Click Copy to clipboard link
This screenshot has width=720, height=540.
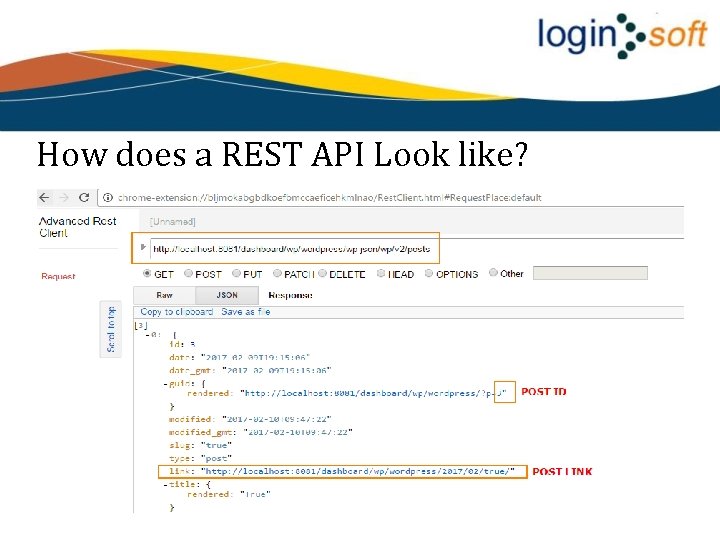pyautogui.click(x=176, y=312)
